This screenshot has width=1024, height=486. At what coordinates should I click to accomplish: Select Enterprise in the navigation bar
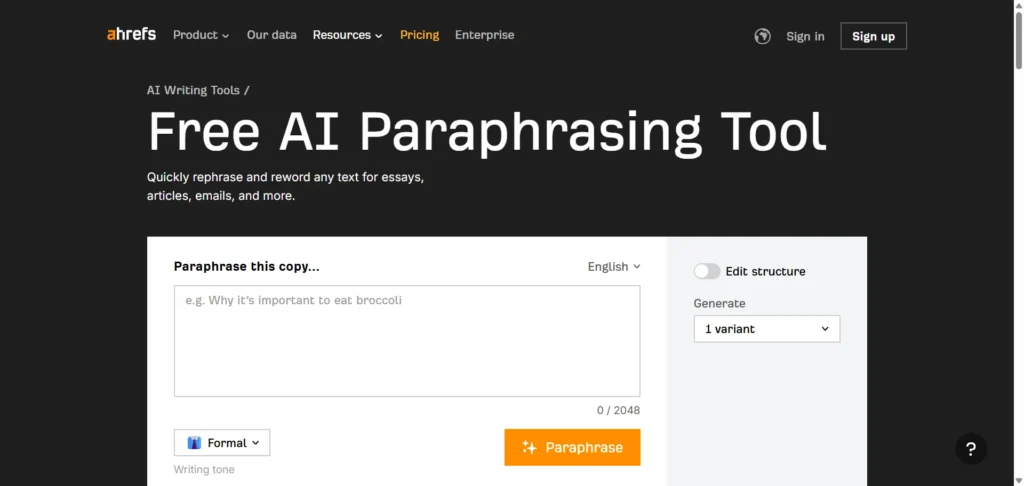pos(484,35)
